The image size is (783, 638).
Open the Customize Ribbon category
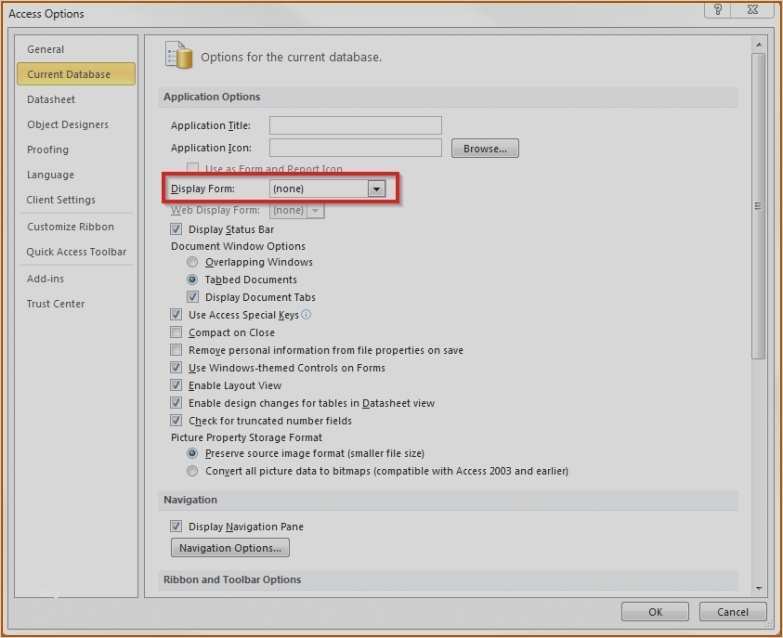pyautogui.click(x=76, y=227)
